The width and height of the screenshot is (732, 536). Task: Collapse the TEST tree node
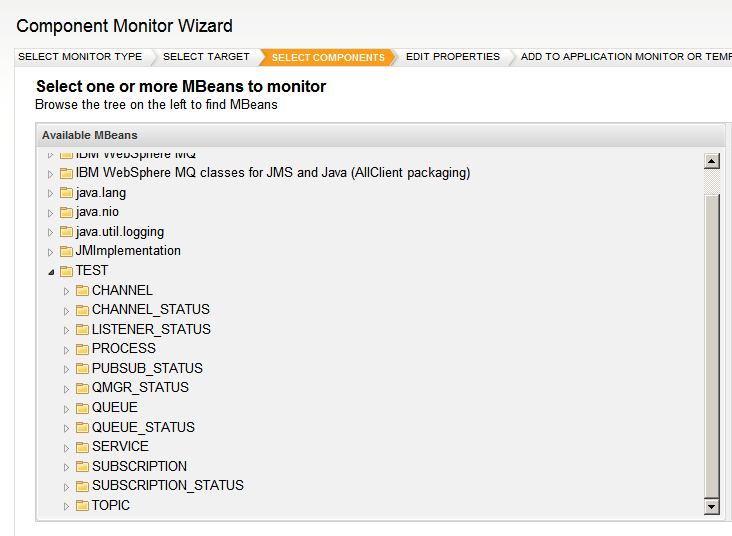coord(51,272)
